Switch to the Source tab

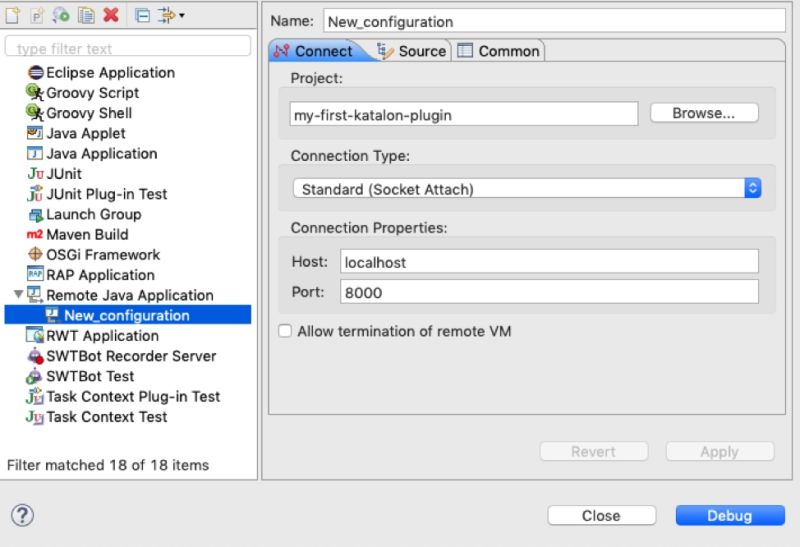411,51
